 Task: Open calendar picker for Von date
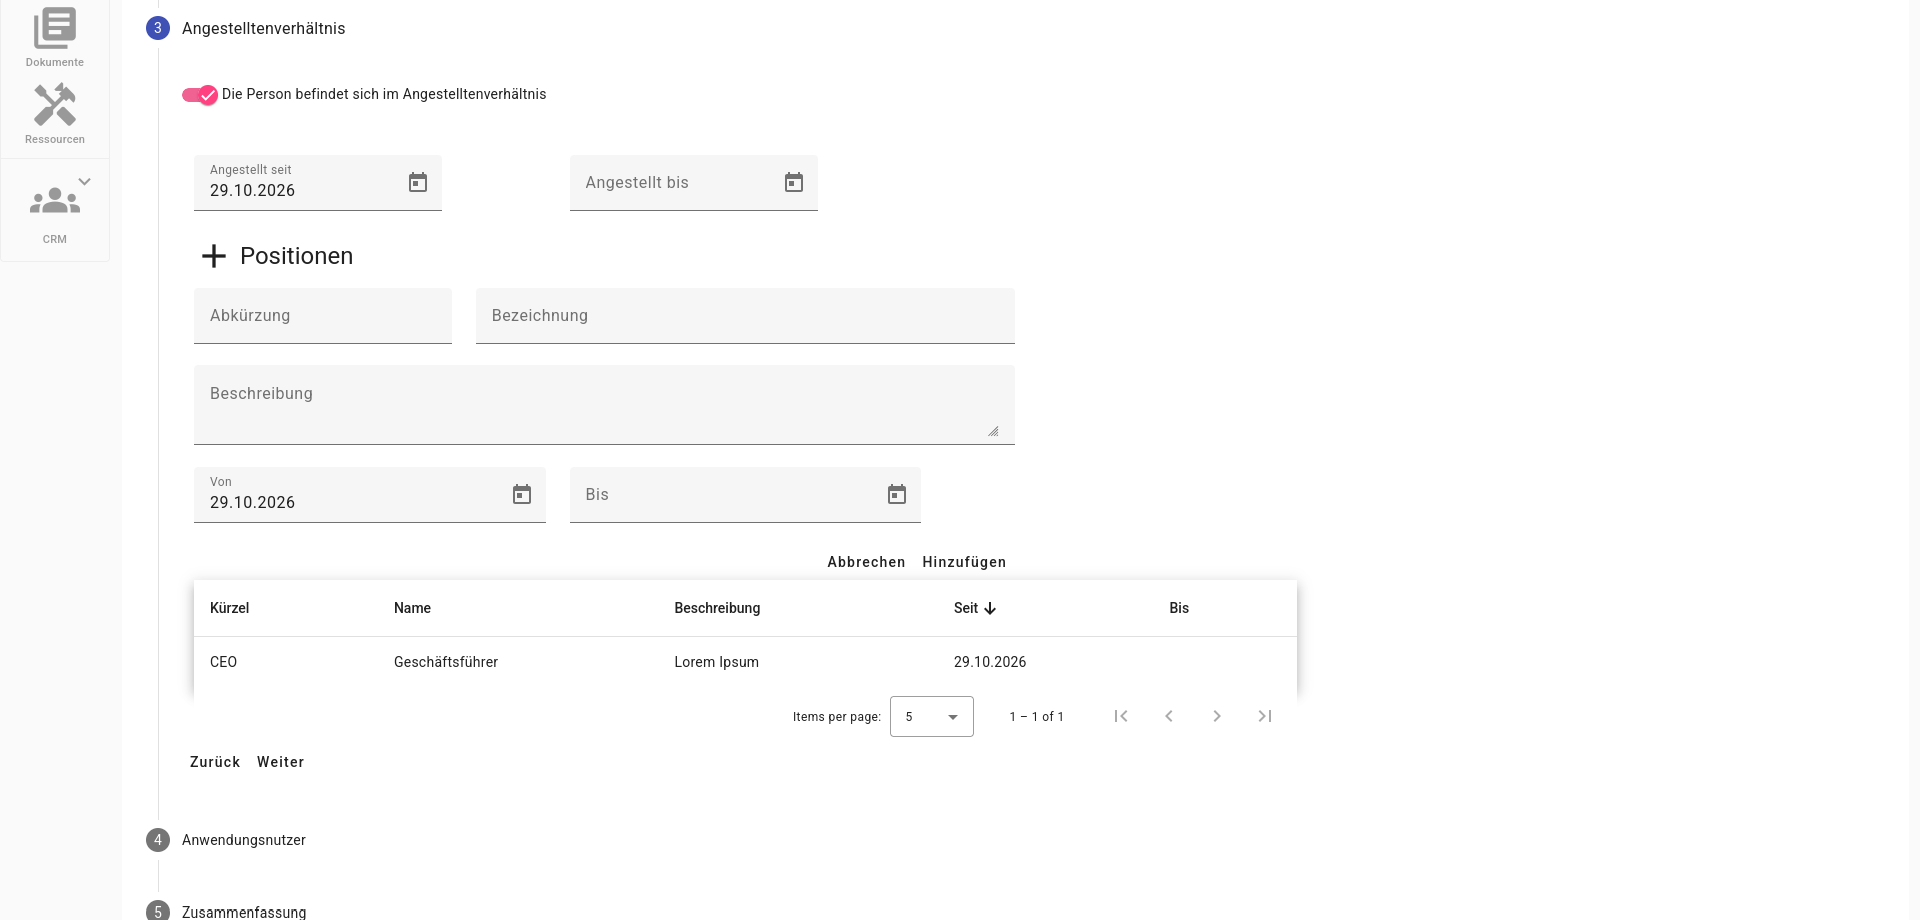(x=522, y=494)
